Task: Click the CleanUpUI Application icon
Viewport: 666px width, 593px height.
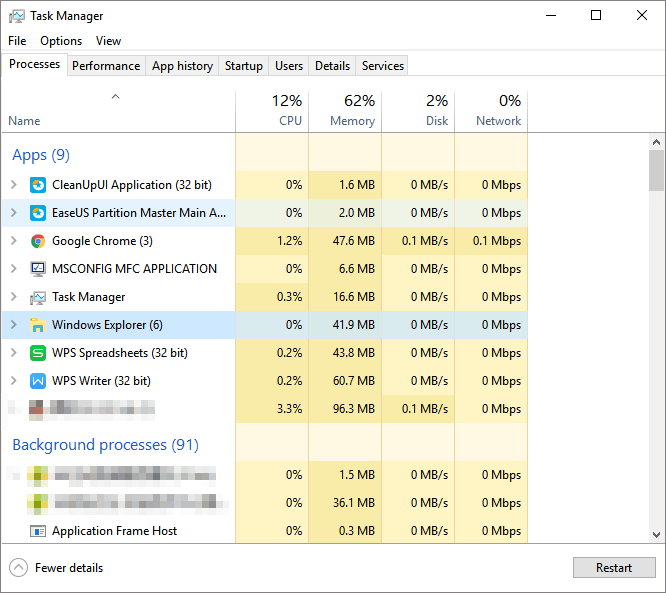Action: pos(38,185)
